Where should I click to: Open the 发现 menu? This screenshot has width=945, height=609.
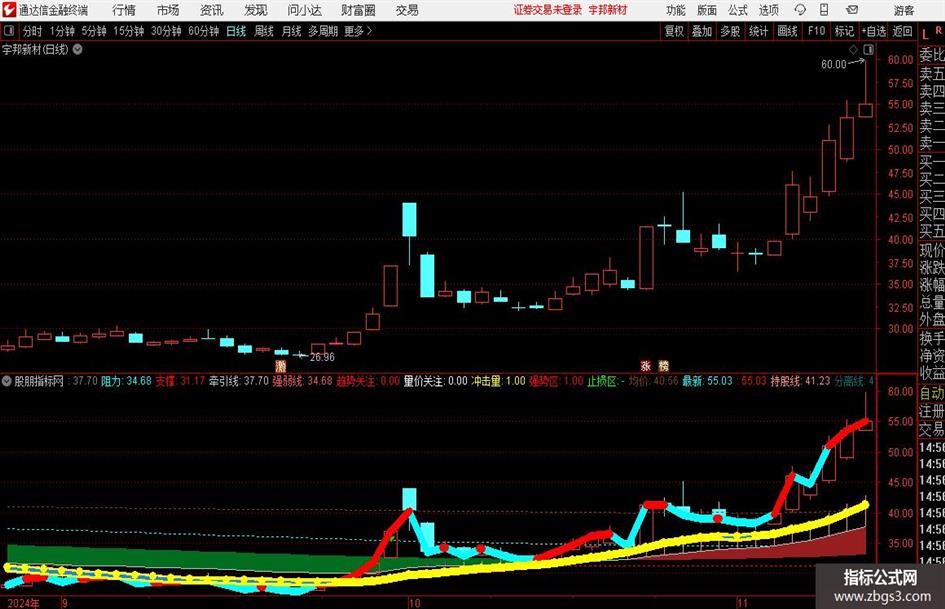tap(256, 10)
